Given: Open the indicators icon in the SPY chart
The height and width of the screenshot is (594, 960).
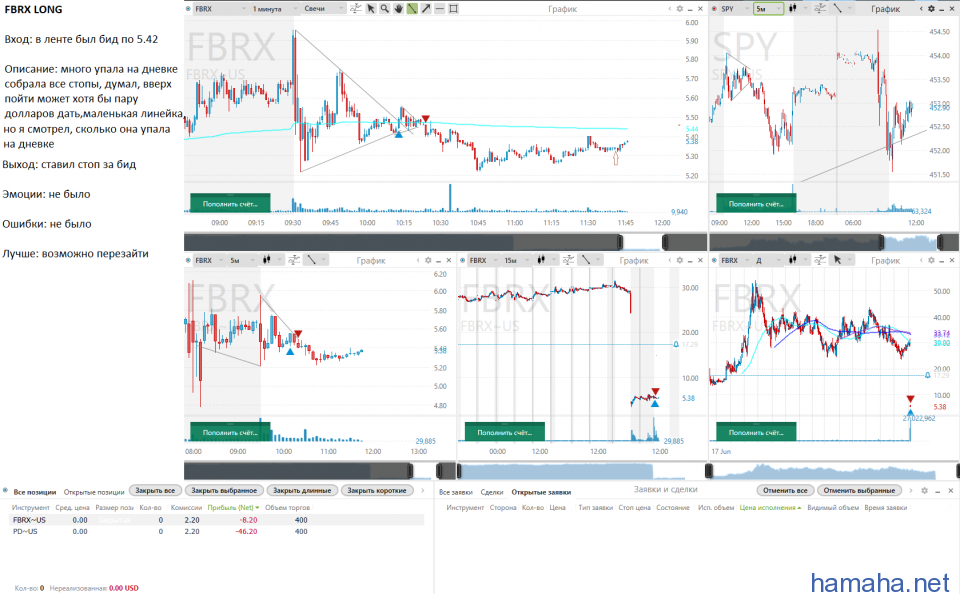Looking at the screenshot, I should click(820, 9).
